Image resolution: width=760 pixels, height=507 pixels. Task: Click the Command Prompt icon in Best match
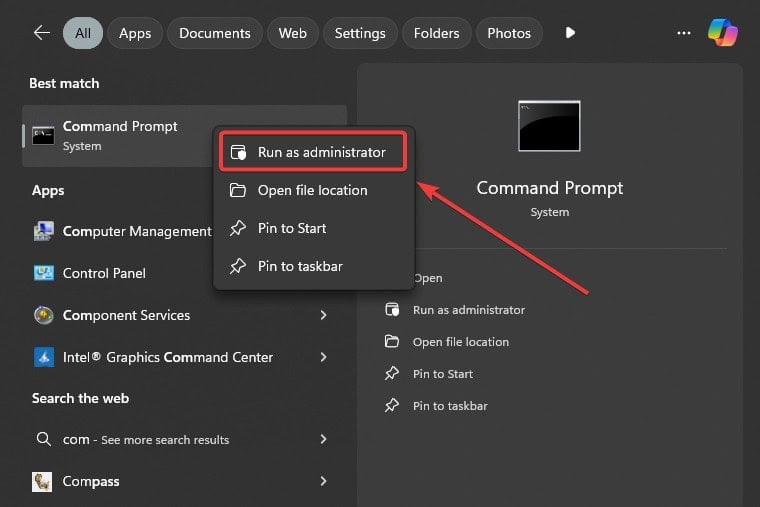coord(43,136)
